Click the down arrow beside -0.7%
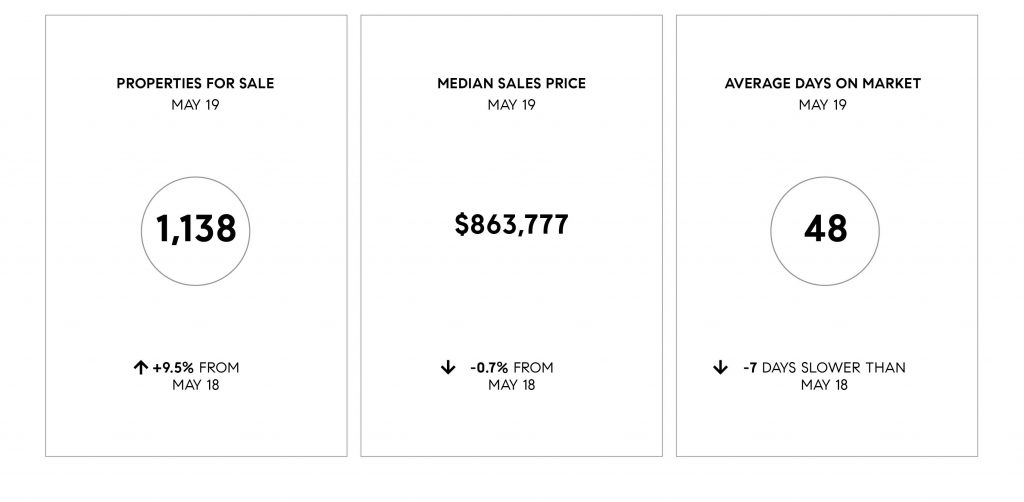The image size is (1024, 502). tap(447, 368)
